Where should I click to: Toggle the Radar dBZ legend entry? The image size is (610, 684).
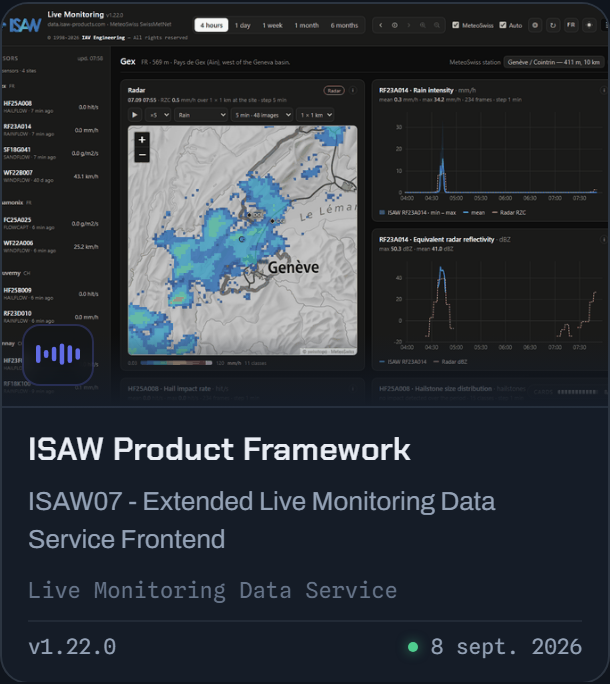(x=450, y=362)
